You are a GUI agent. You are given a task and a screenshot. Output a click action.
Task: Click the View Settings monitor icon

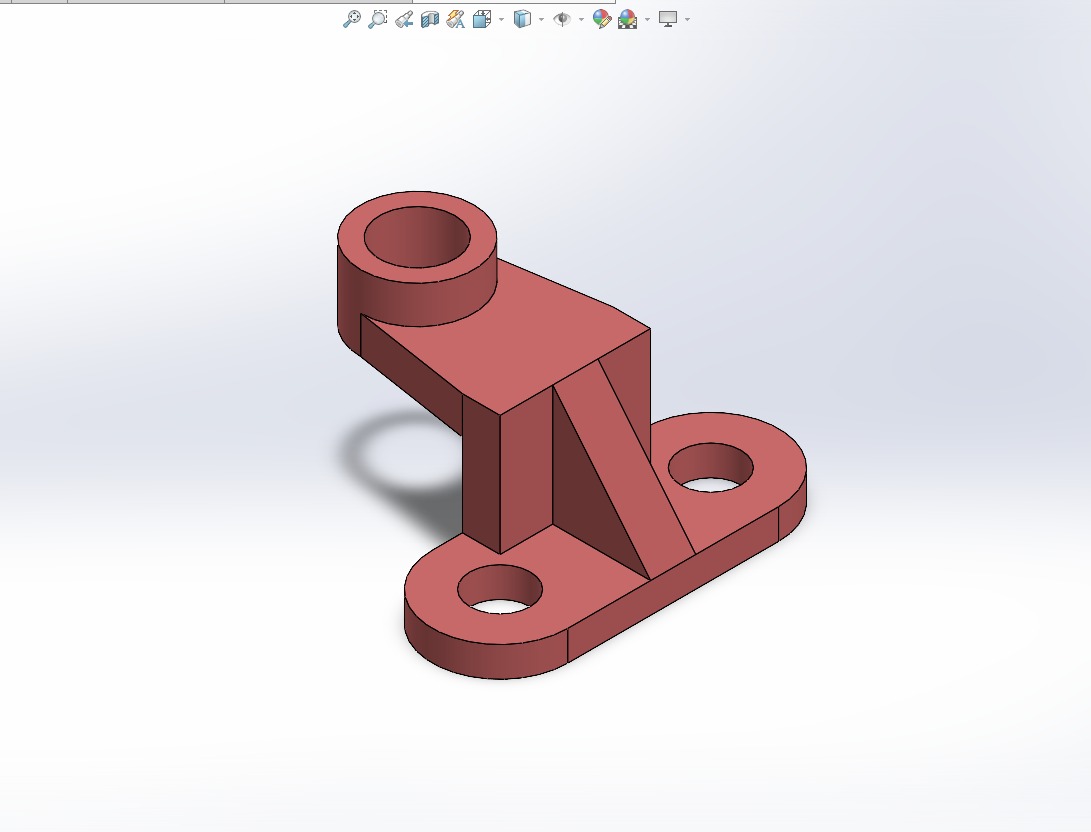click(668, 19)
